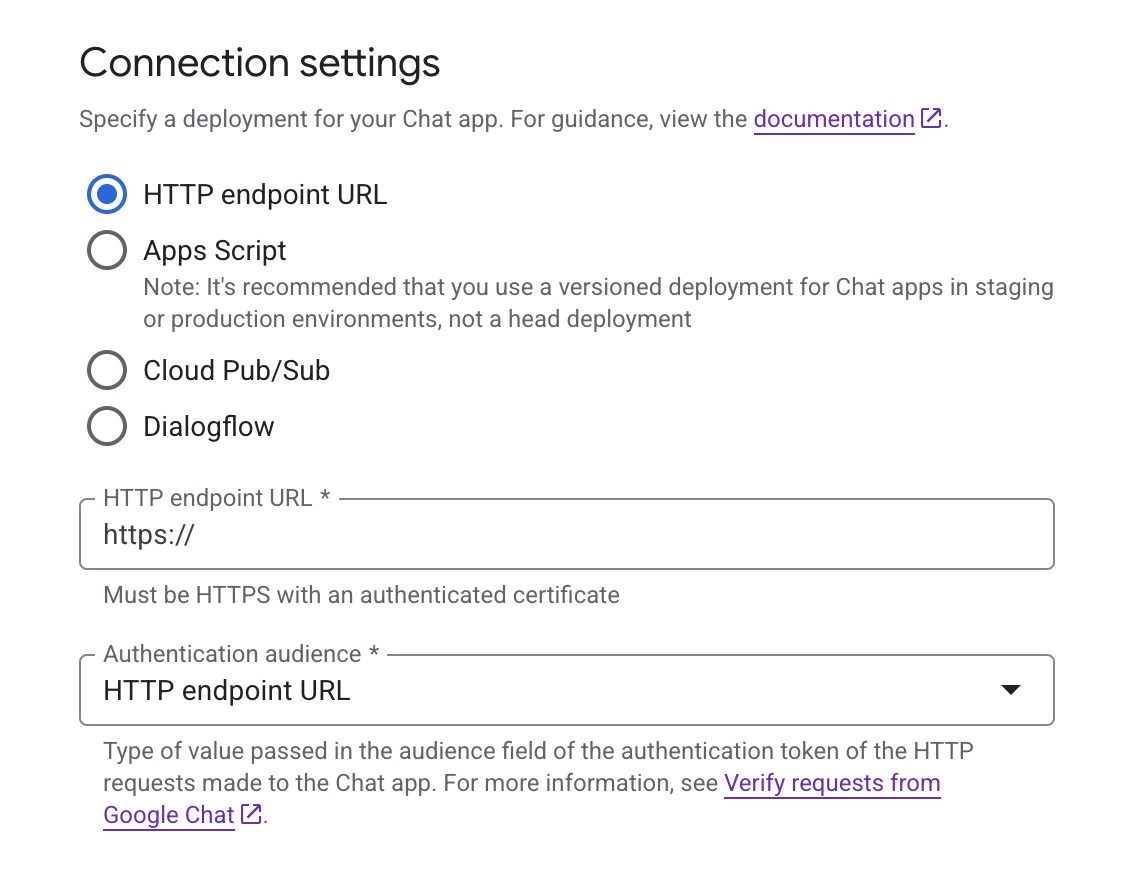Screen dimensions: 1136x882
Task: Select the Cloud Pub/Sub radio button
Action: pyautogui.click(x=107, y=370)
